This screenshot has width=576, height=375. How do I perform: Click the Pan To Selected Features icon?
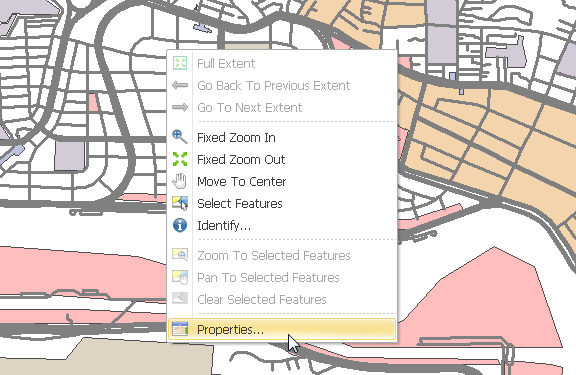tap(180, 277)
